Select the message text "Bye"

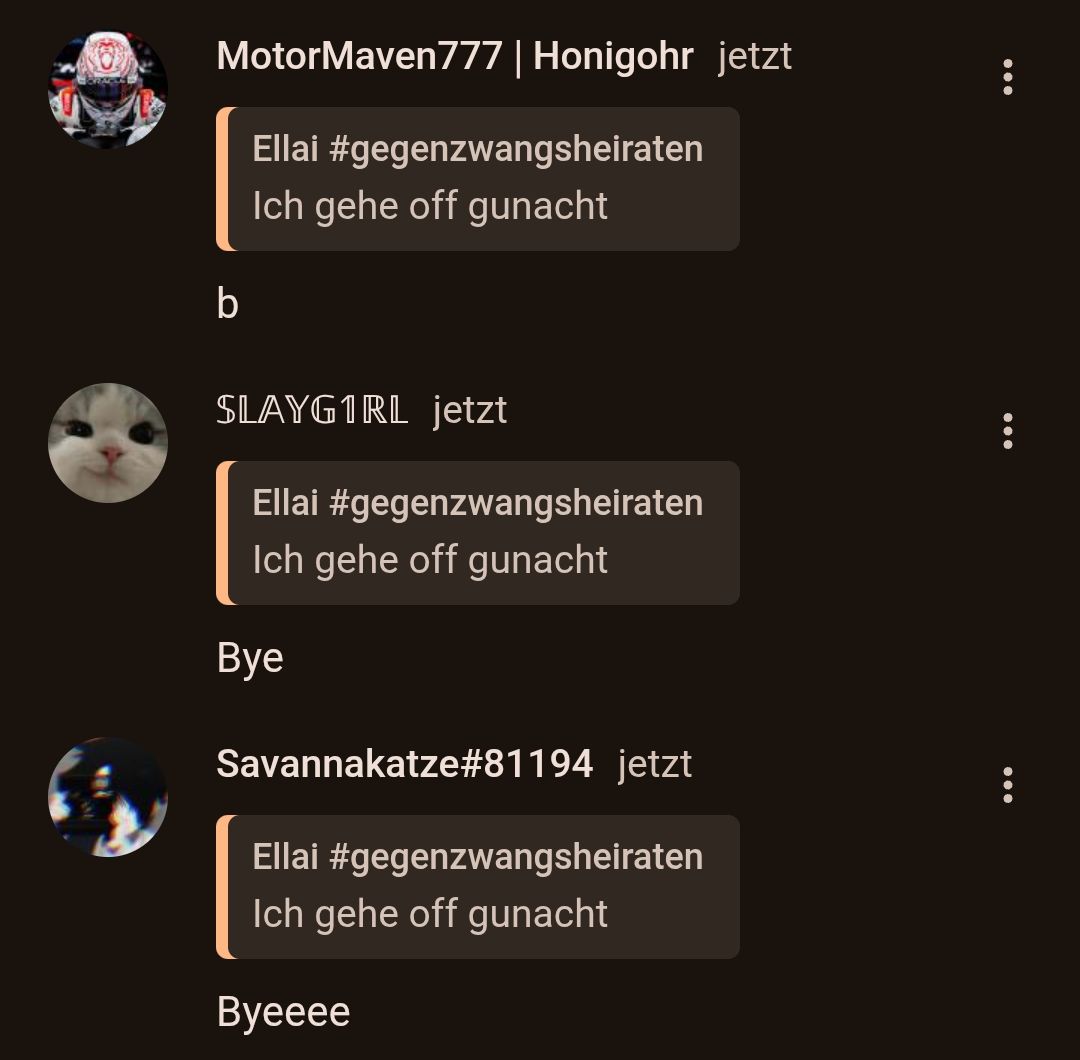click(250, 658)
